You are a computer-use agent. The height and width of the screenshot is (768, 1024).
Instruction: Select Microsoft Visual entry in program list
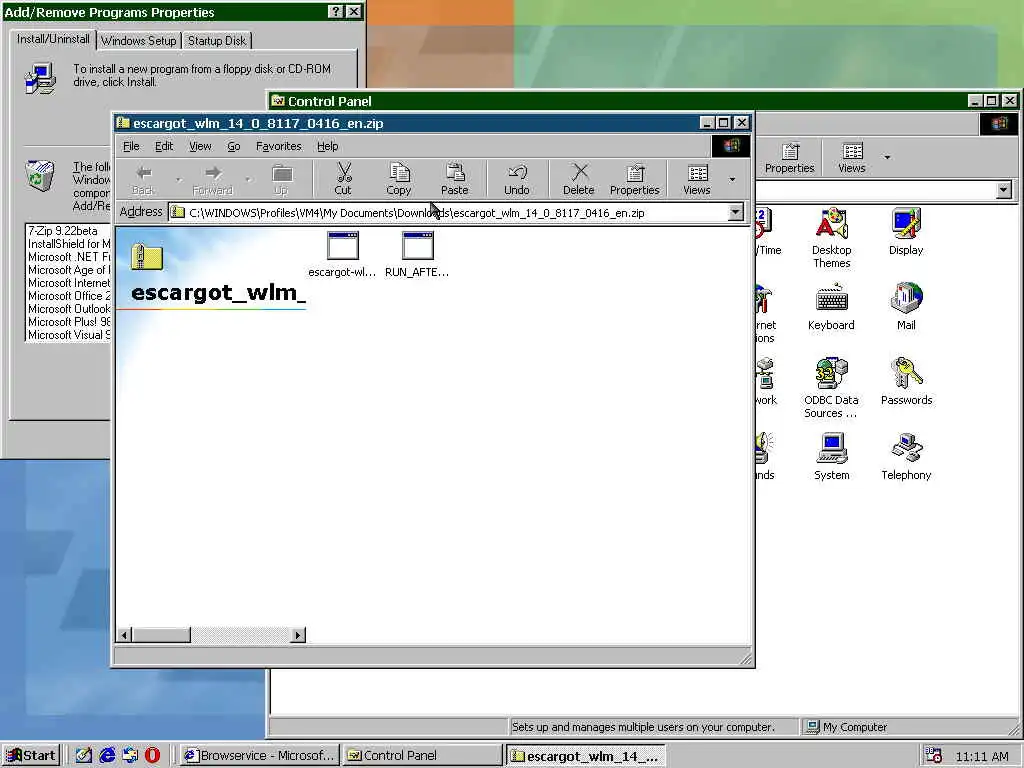(x=68, y=335)
